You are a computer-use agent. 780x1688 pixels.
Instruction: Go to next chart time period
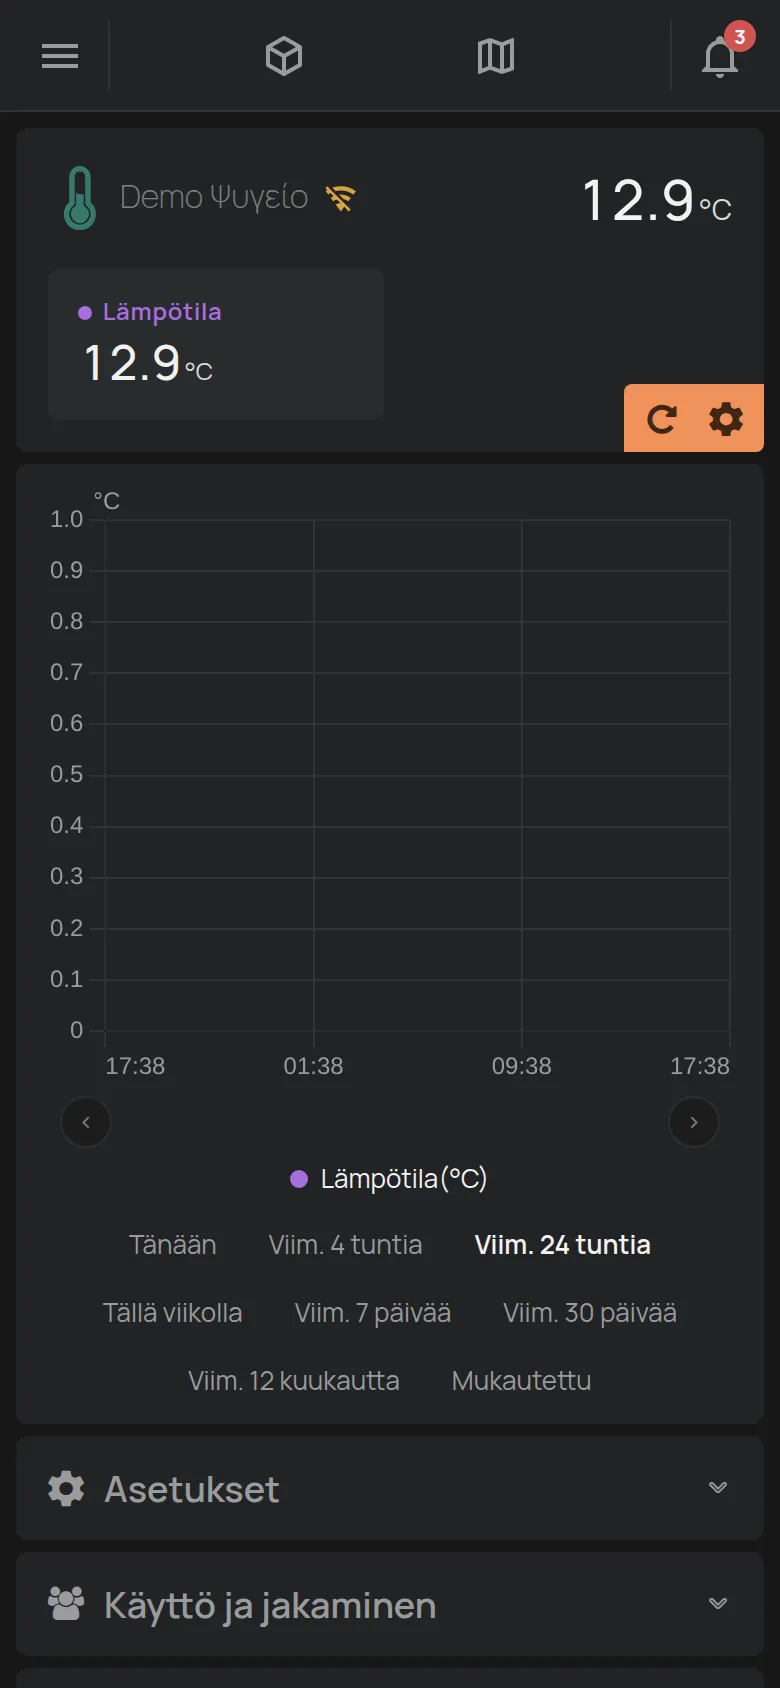click(x=694, y=1122)
